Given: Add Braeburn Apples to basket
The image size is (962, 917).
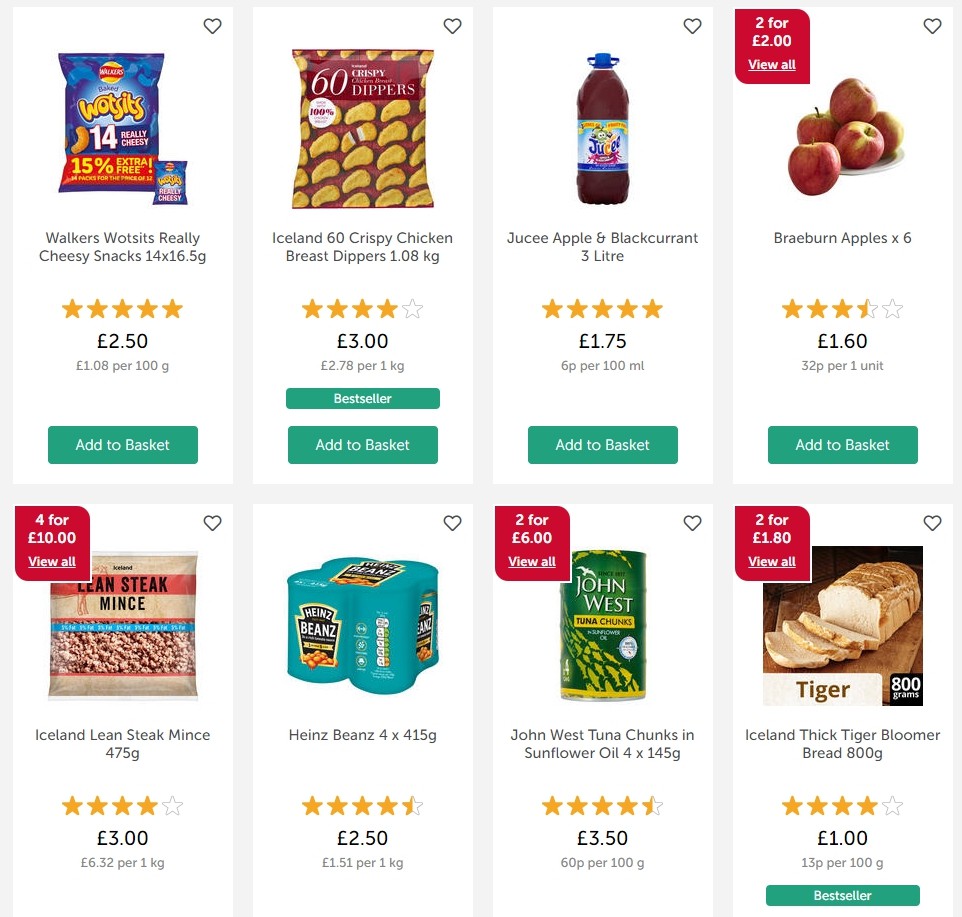Looking at the screenshot, I should (x=842, y=445).
